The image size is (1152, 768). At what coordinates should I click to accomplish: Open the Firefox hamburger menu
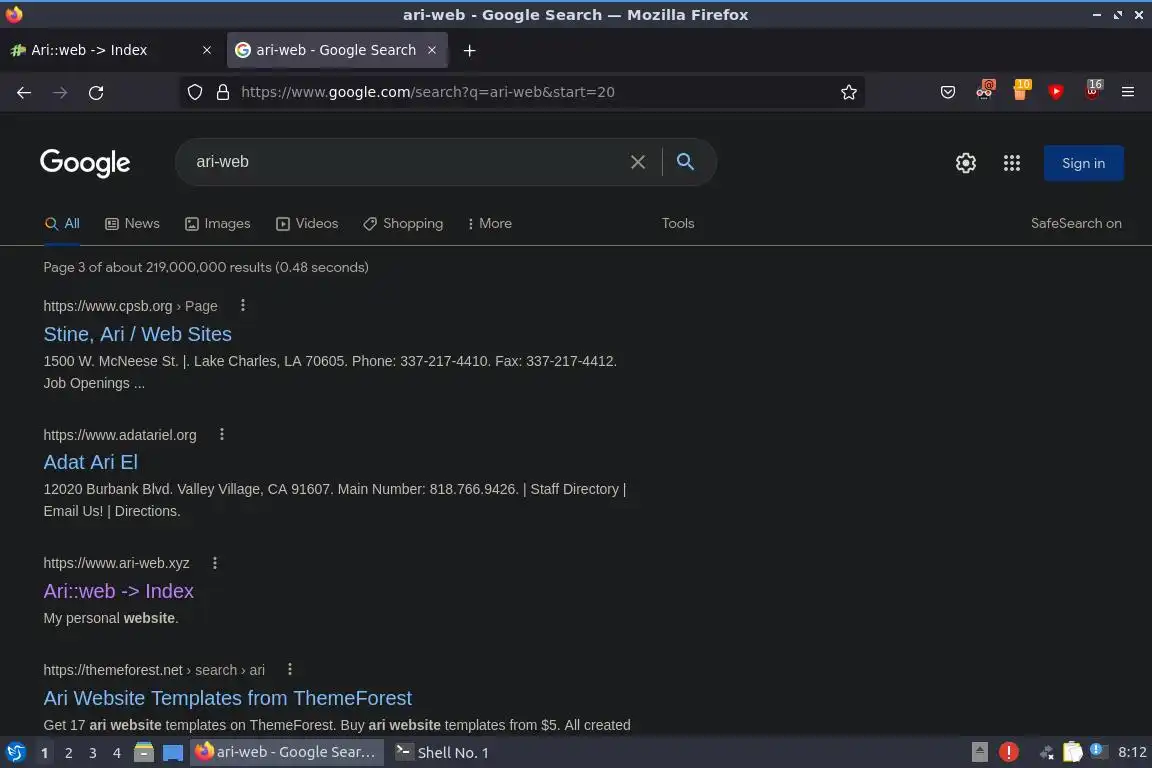click(1128, 92)
